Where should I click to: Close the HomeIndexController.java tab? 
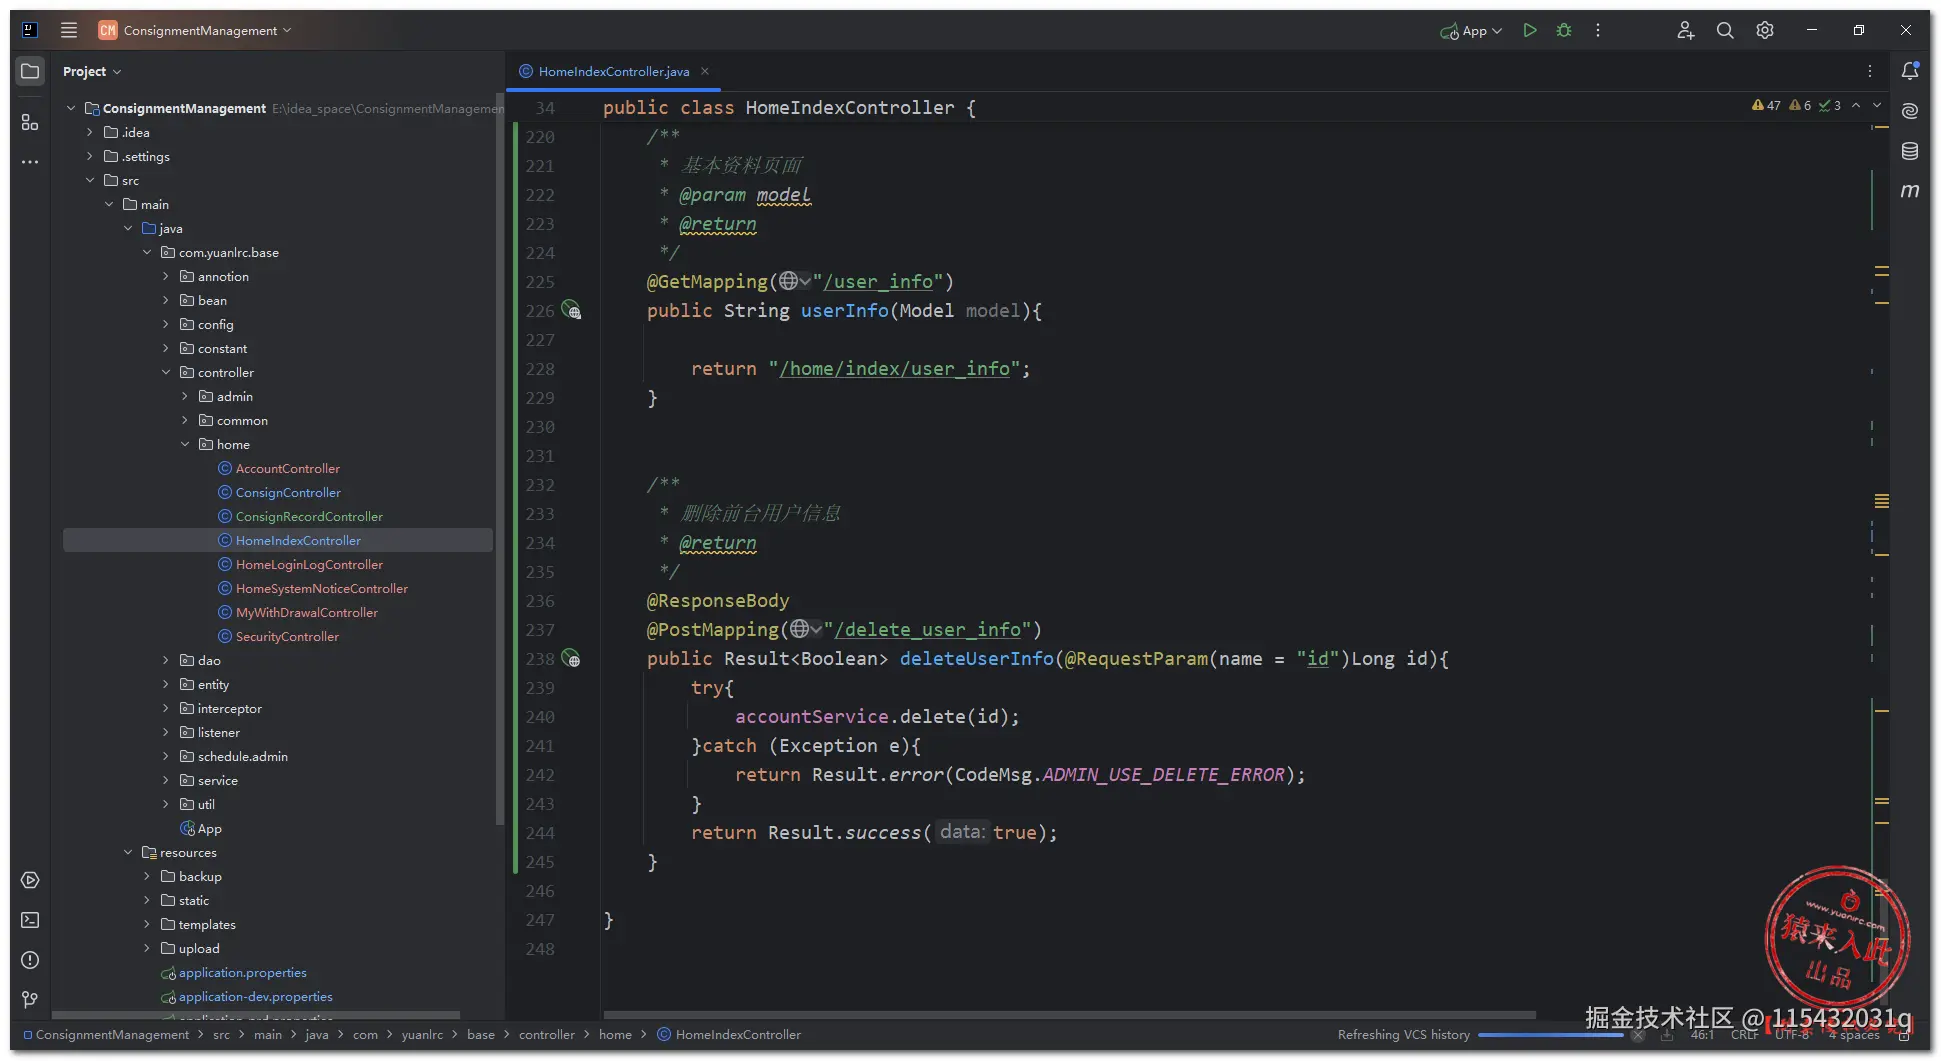tap(705, 71)
